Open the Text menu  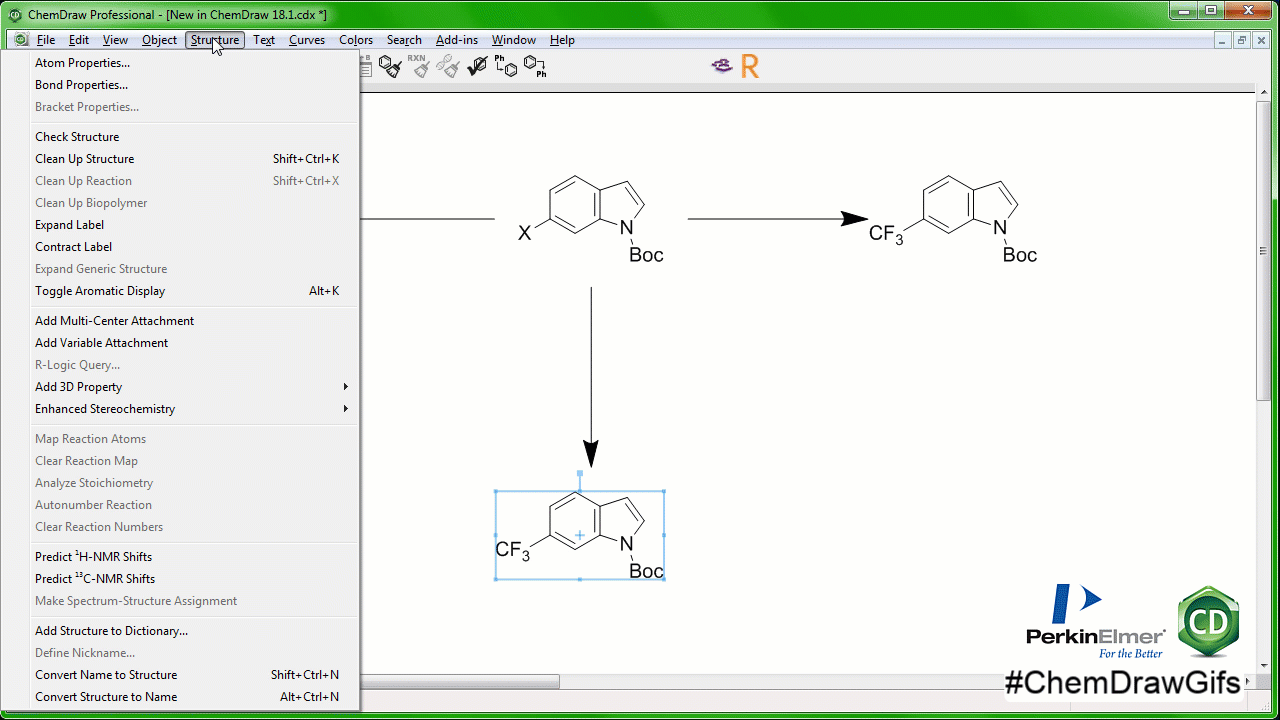264,40
